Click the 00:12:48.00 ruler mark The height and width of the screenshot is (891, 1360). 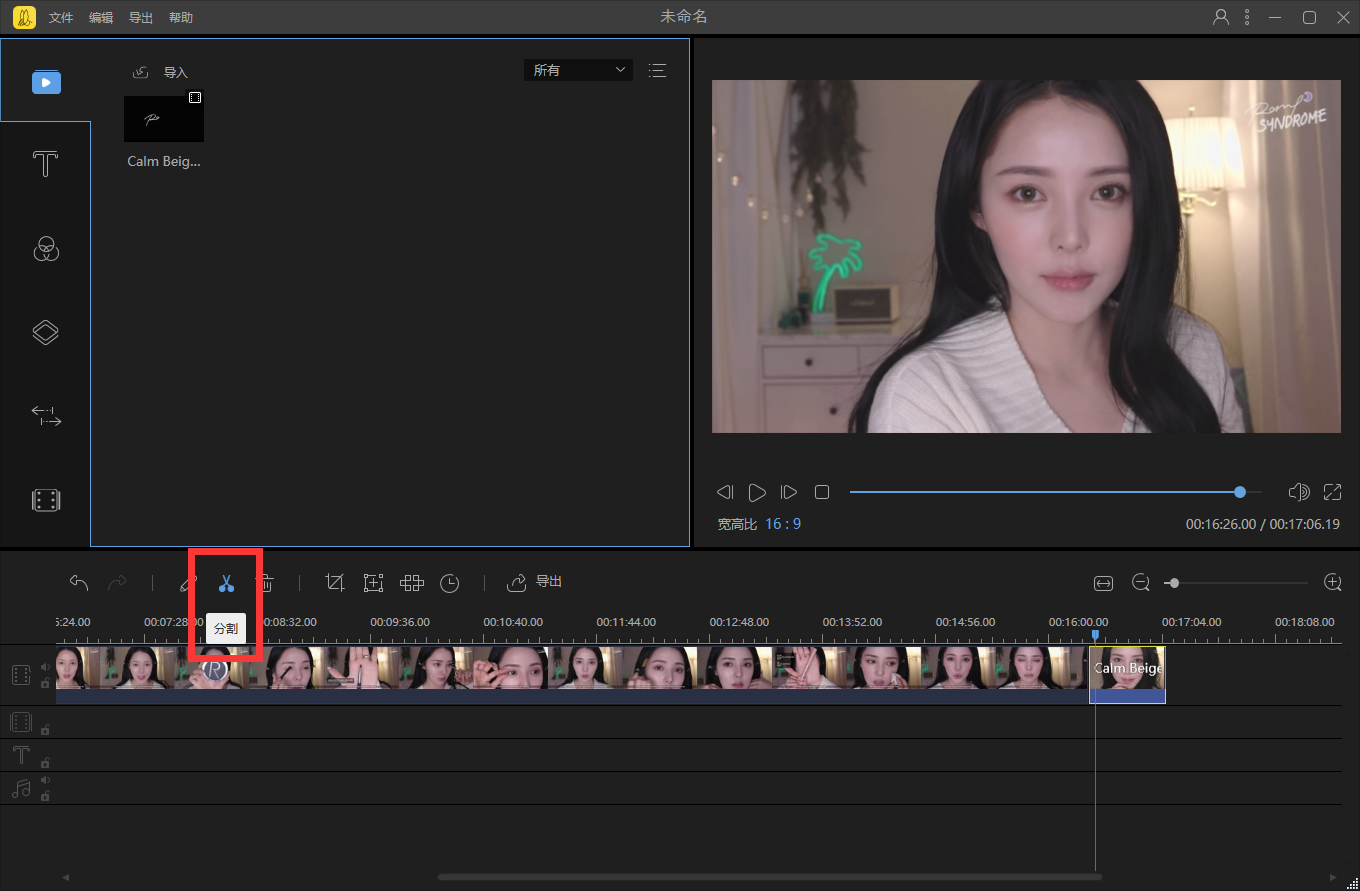click(x=739, y=622)
